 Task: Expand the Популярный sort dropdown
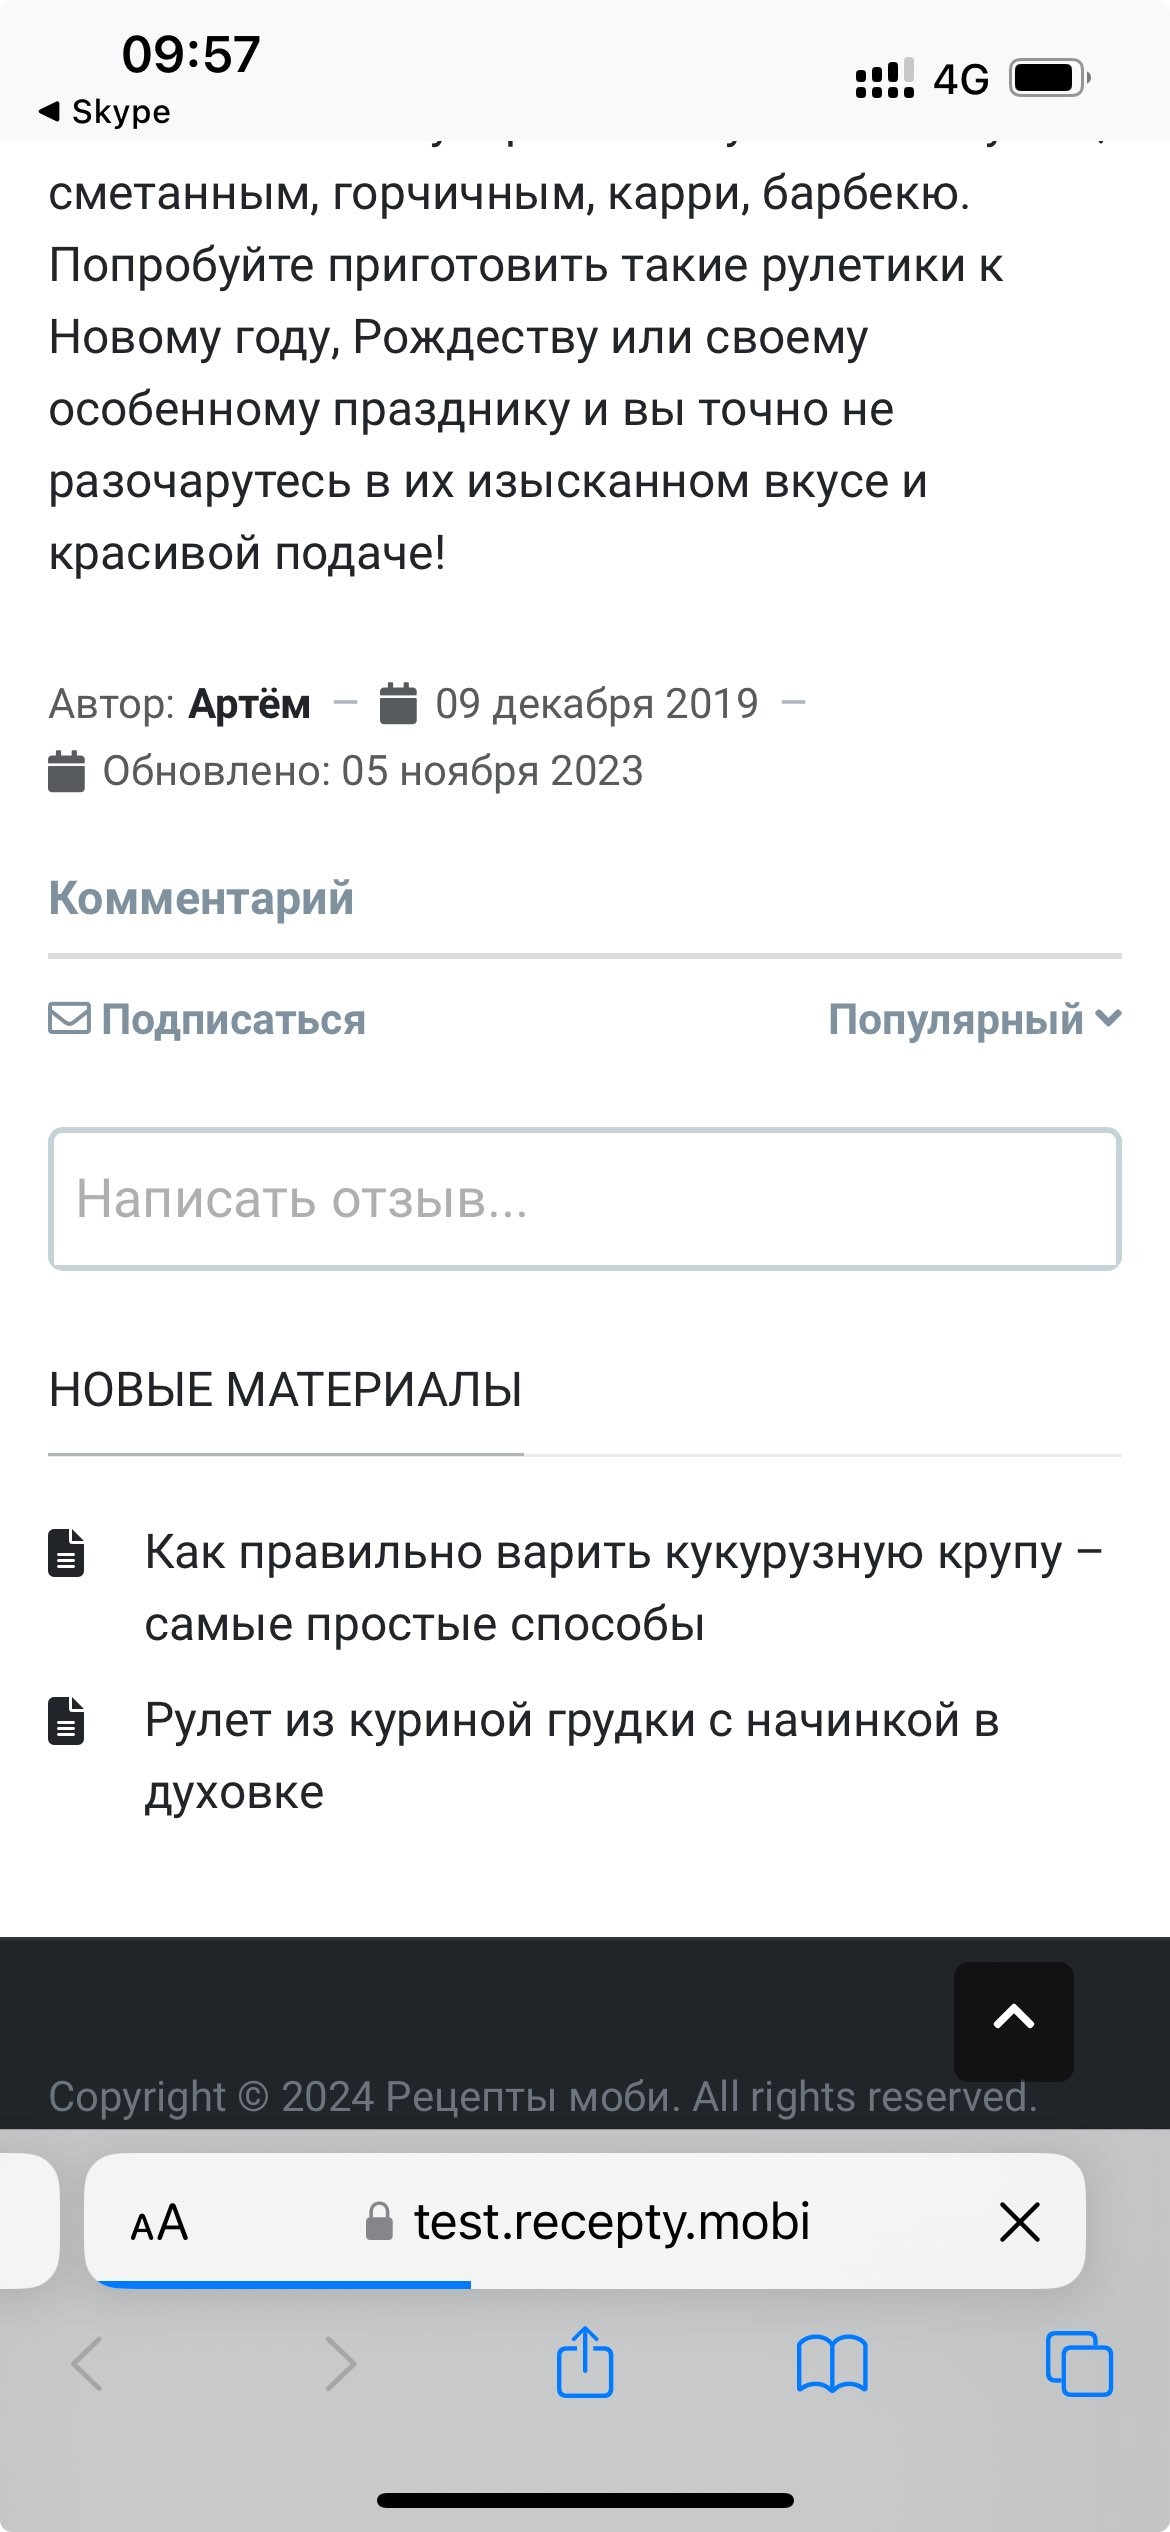pyautogui.click(x=974, y=1019)
